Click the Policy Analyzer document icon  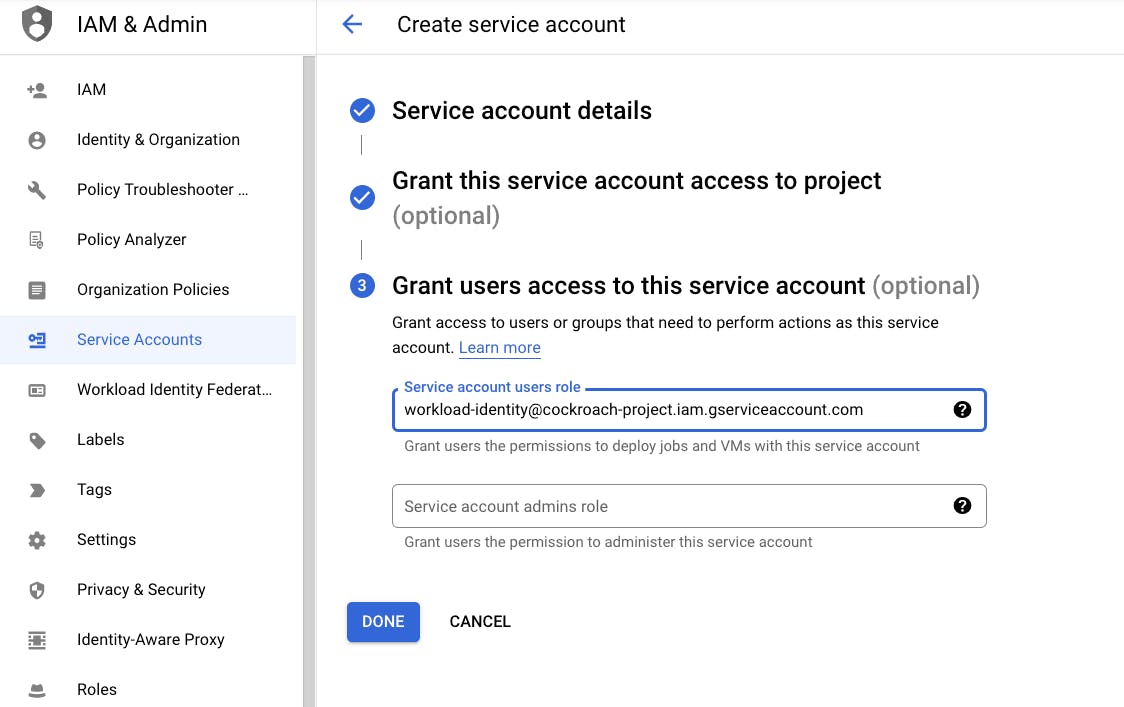36,239
